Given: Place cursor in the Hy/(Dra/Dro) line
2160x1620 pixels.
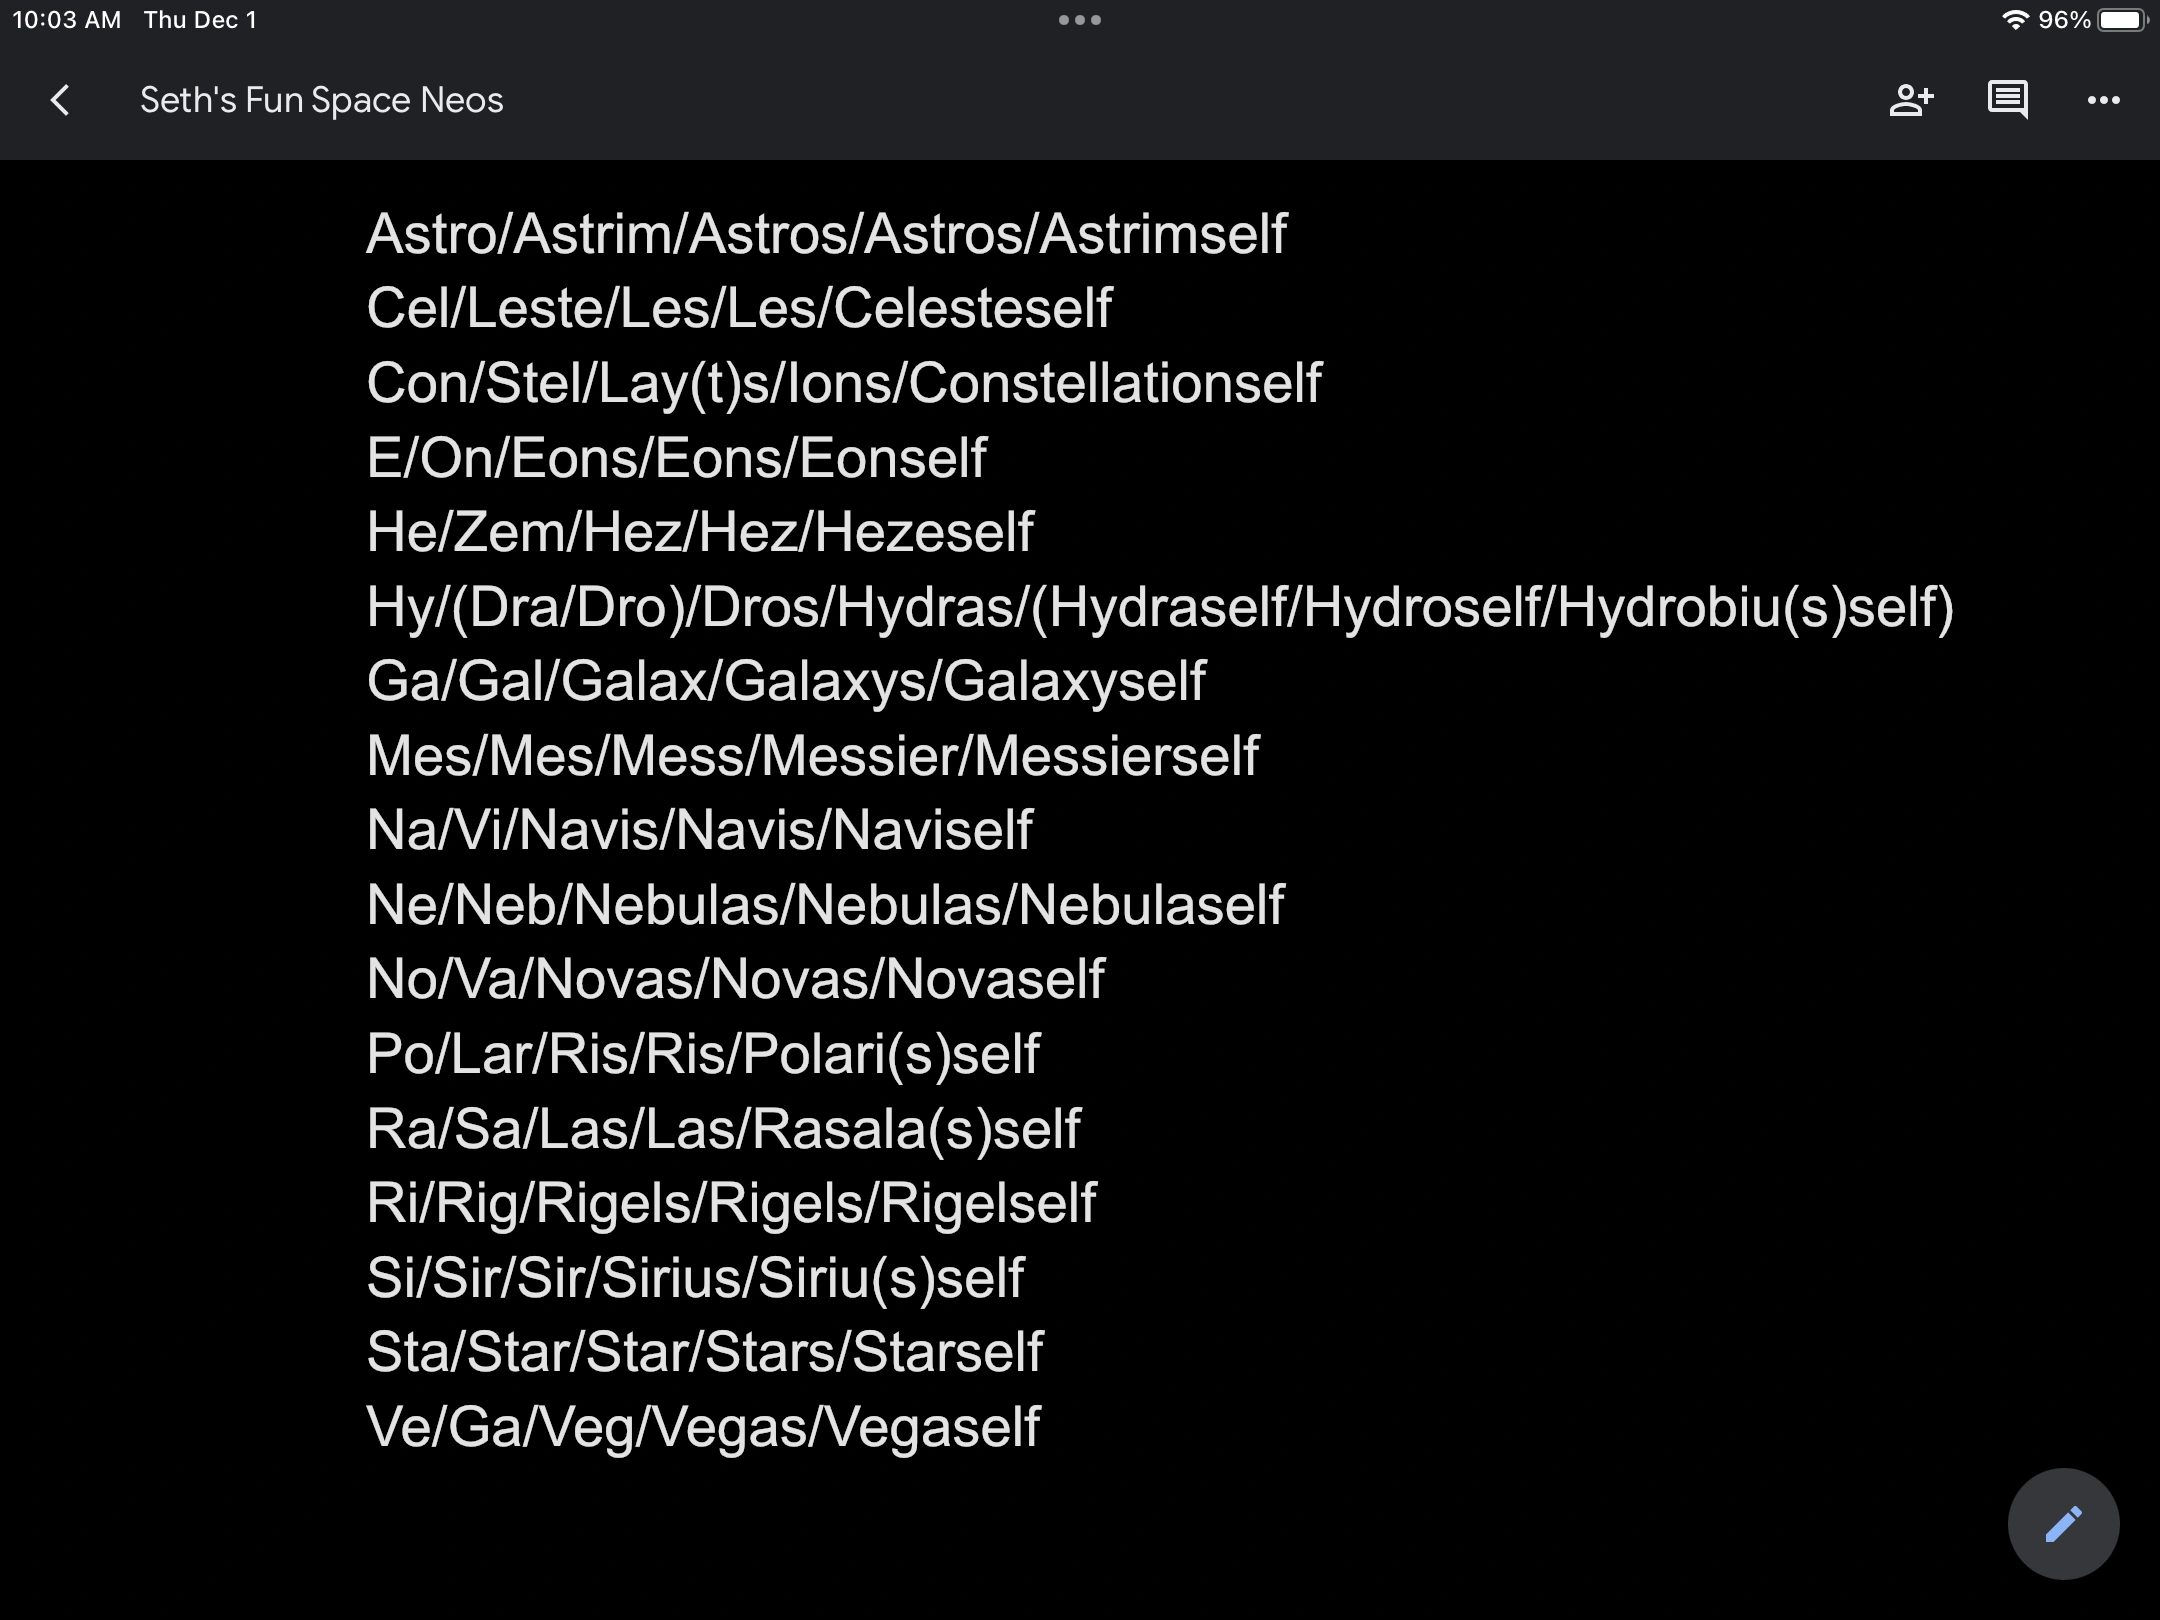Looking at the screenshot, I should (1160, 607).
